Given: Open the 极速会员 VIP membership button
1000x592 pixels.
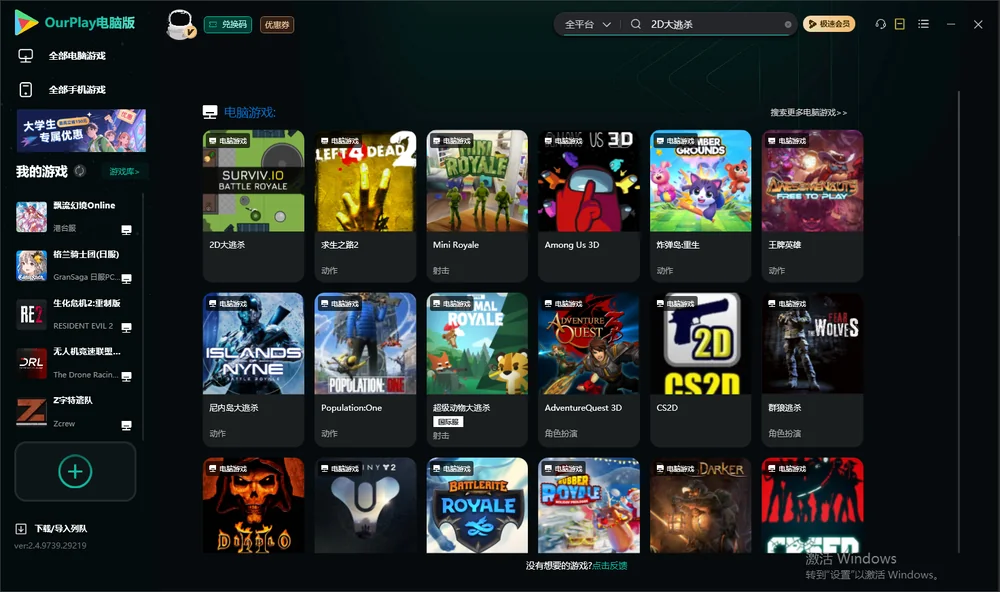Looking at the screenshot, I should click(828, 24).
